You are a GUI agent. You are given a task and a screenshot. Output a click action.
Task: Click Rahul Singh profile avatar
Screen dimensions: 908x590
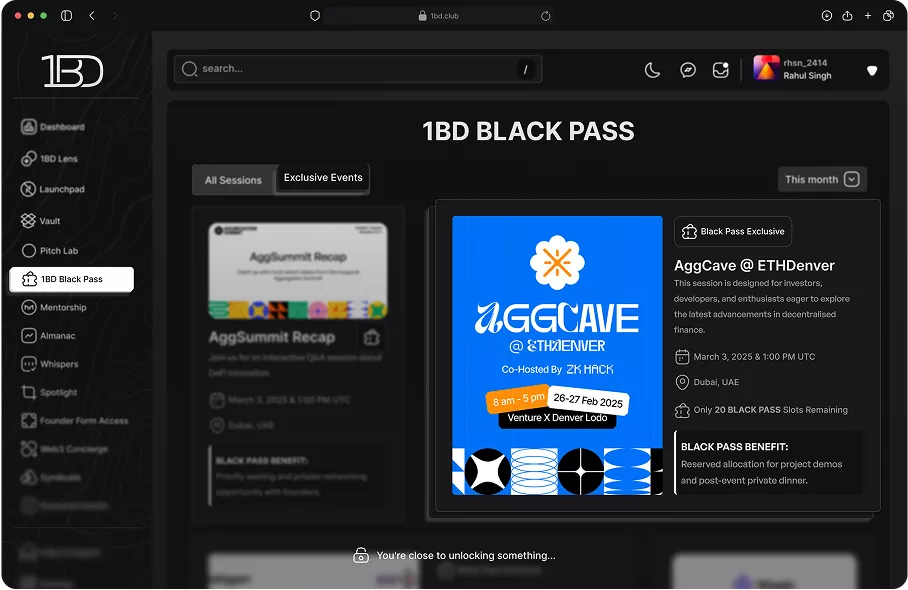click(766, 68)
